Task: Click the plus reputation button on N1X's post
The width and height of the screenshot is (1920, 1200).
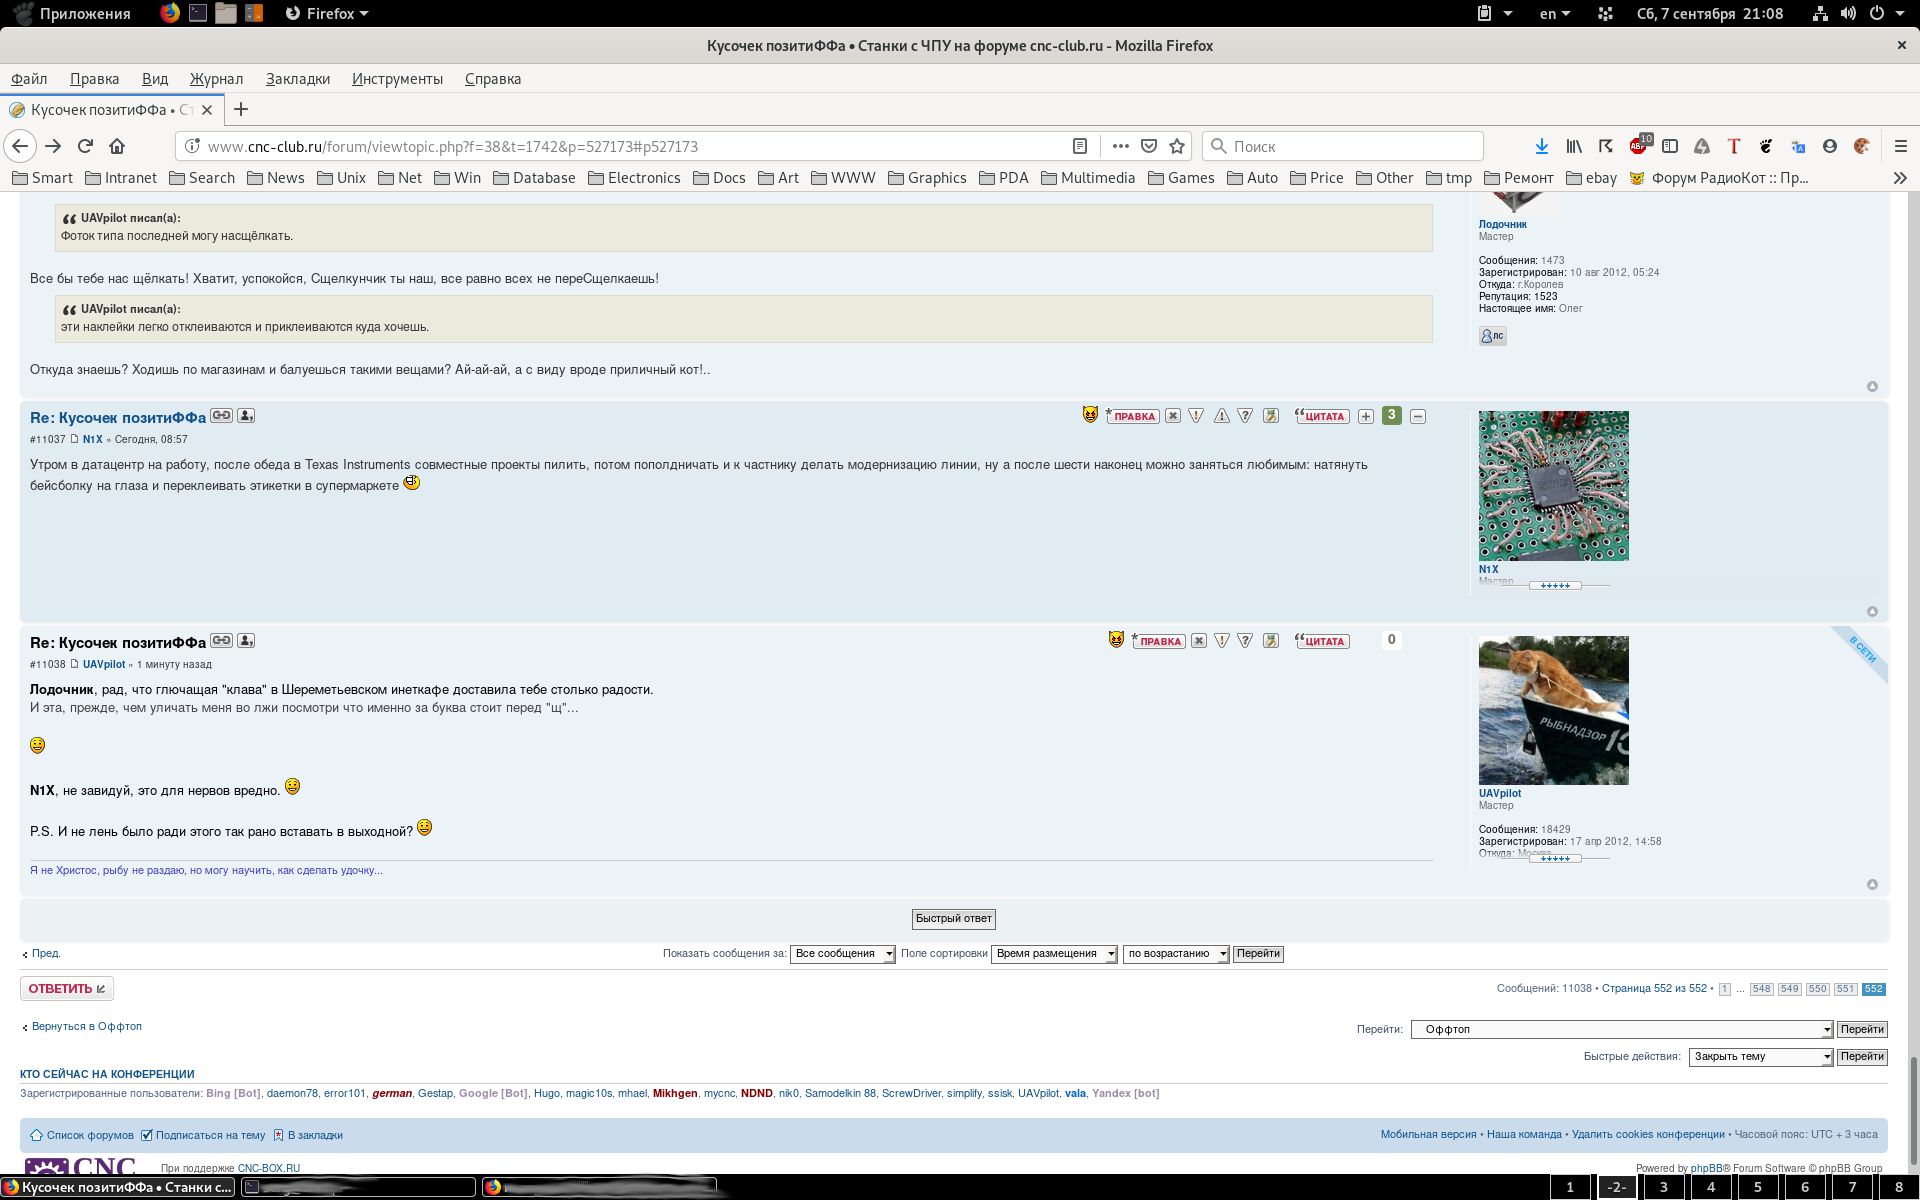Action: 1366,416
